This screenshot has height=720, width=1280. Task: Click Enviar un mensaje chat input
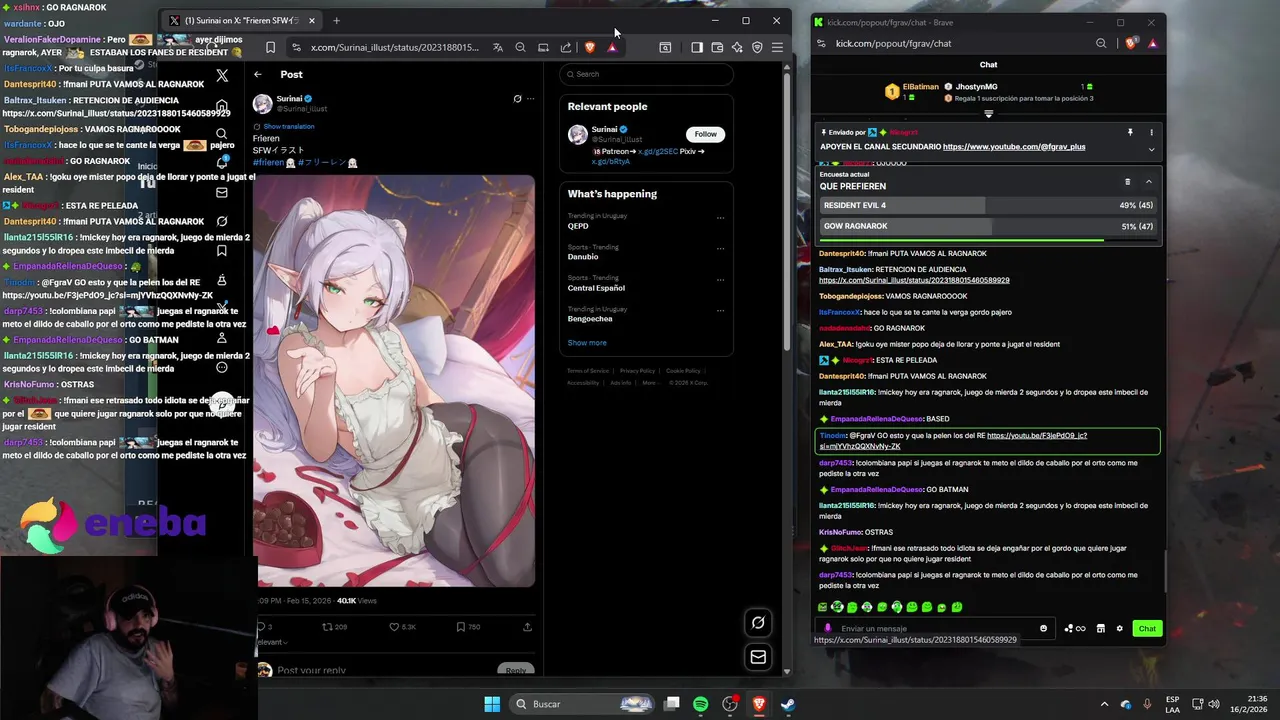tap(935, 629)
